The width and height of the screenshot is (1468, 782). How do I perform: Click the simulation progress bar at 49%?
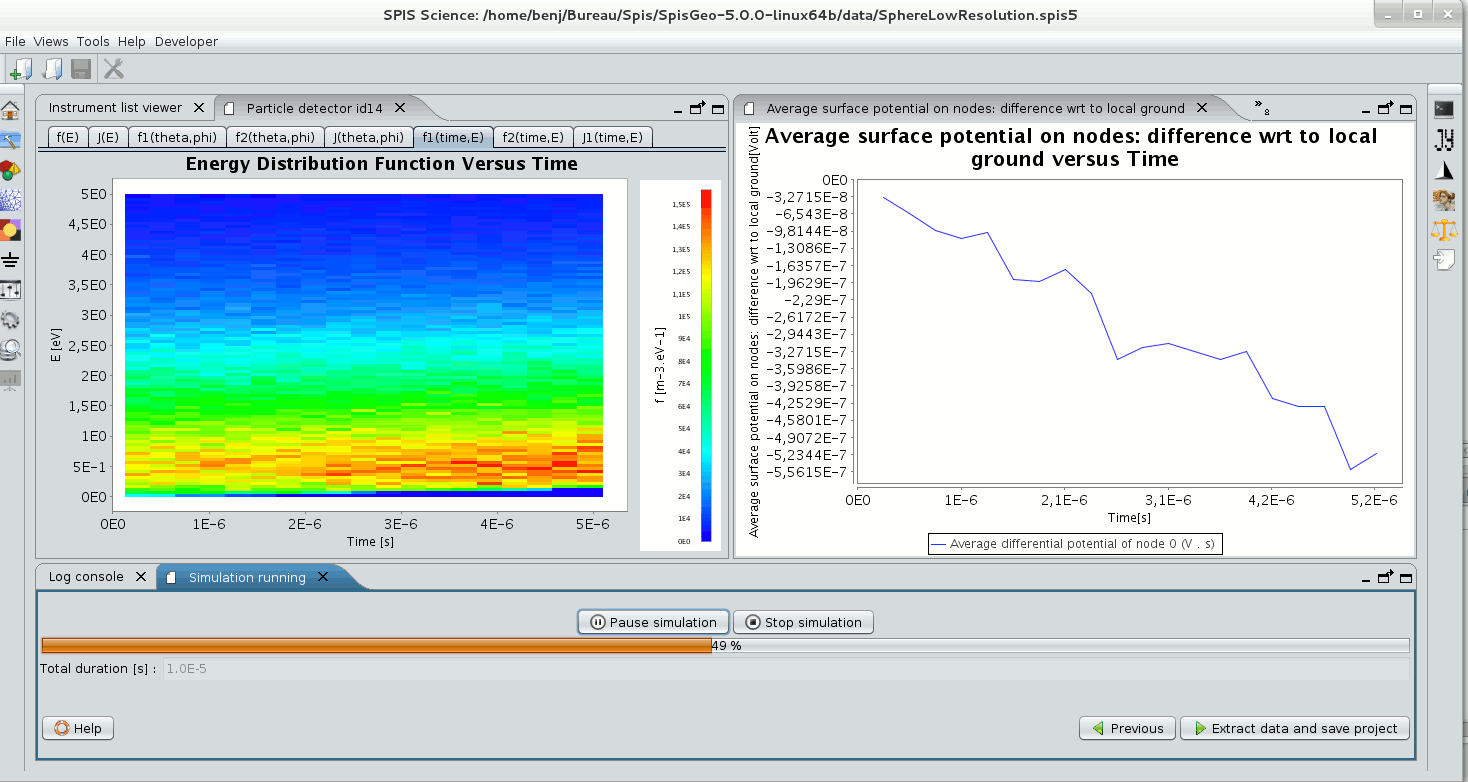click(x=725, y=646)
